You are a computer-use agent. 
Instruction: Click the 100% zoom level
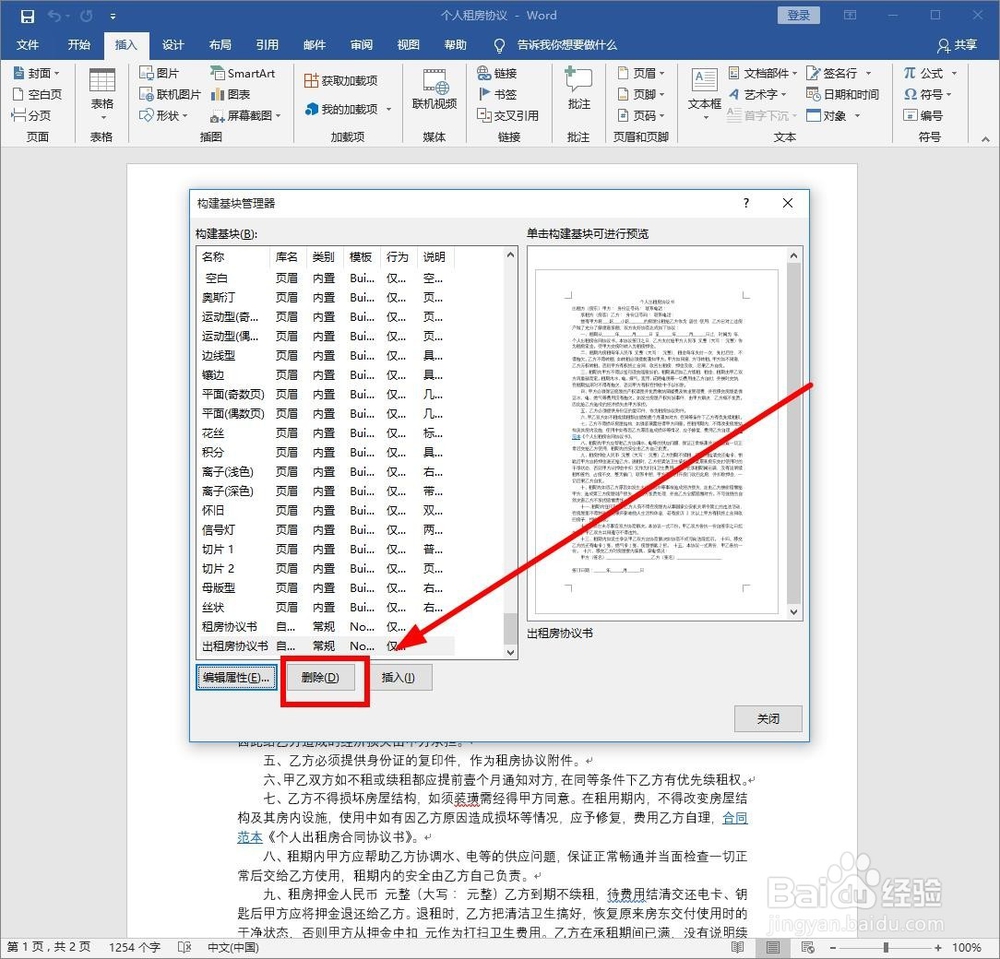[966, 948]
